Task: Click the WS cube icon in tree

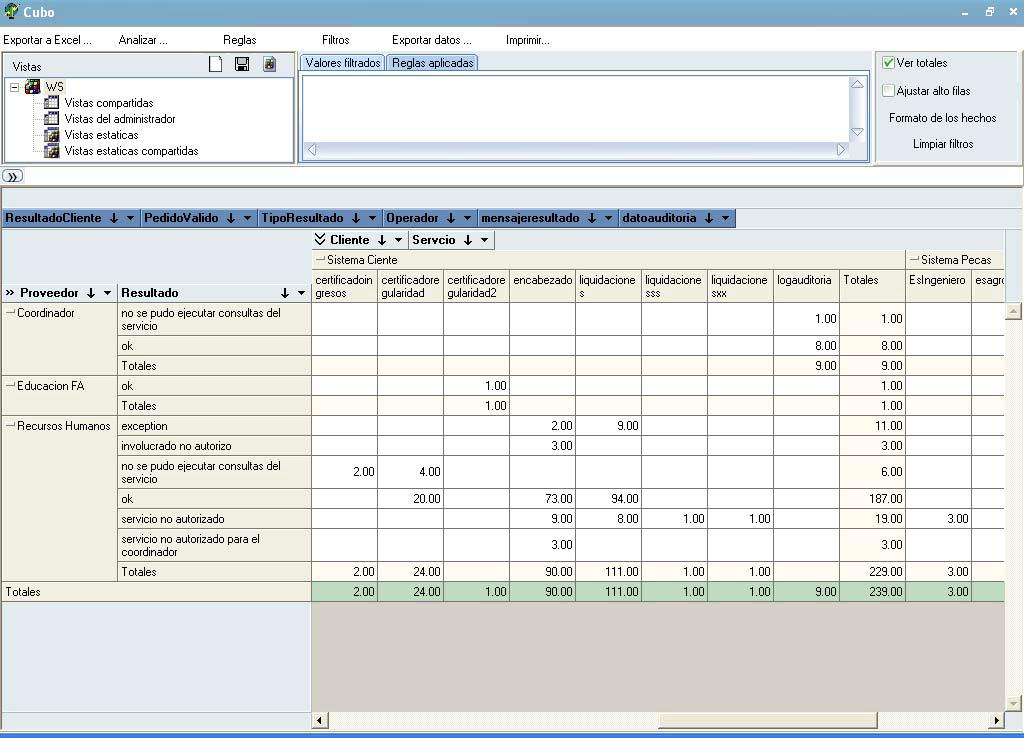Action: (32, 87)
